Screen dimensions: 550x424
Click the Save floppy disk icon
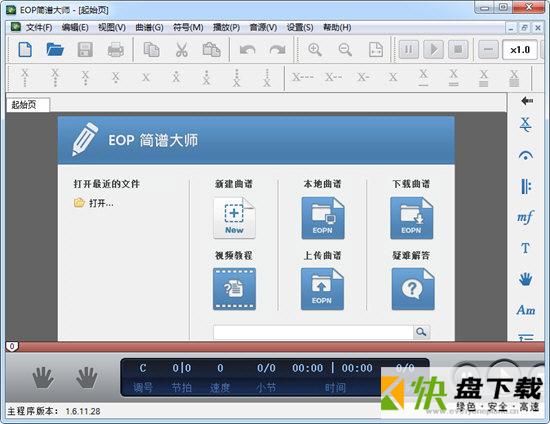(85, 49)
